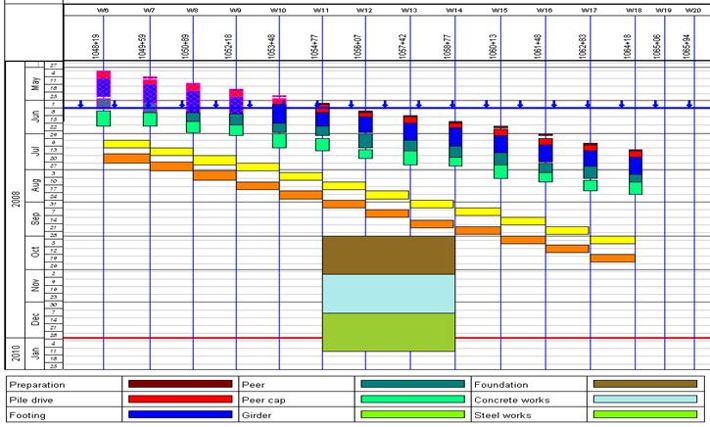Click station label 1054+77

tap(315, 46)
